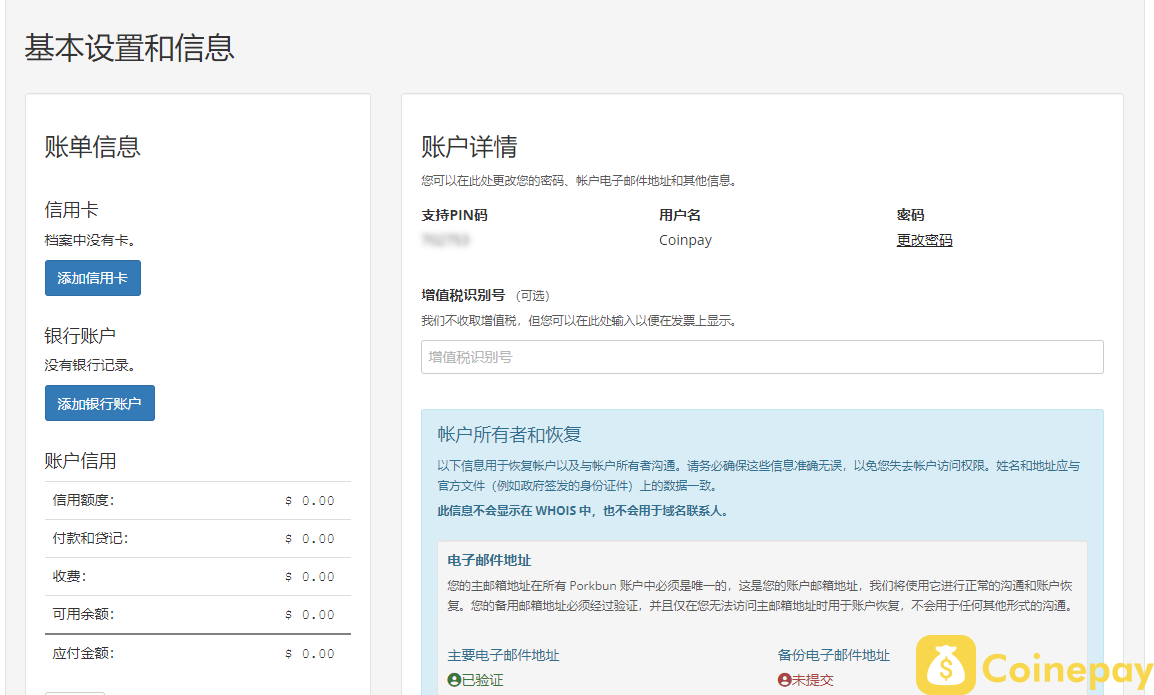This screenshot has height=695, width=1154.
Task: Select the 基本设置和信息 page heading
Action: coord(130,49)
